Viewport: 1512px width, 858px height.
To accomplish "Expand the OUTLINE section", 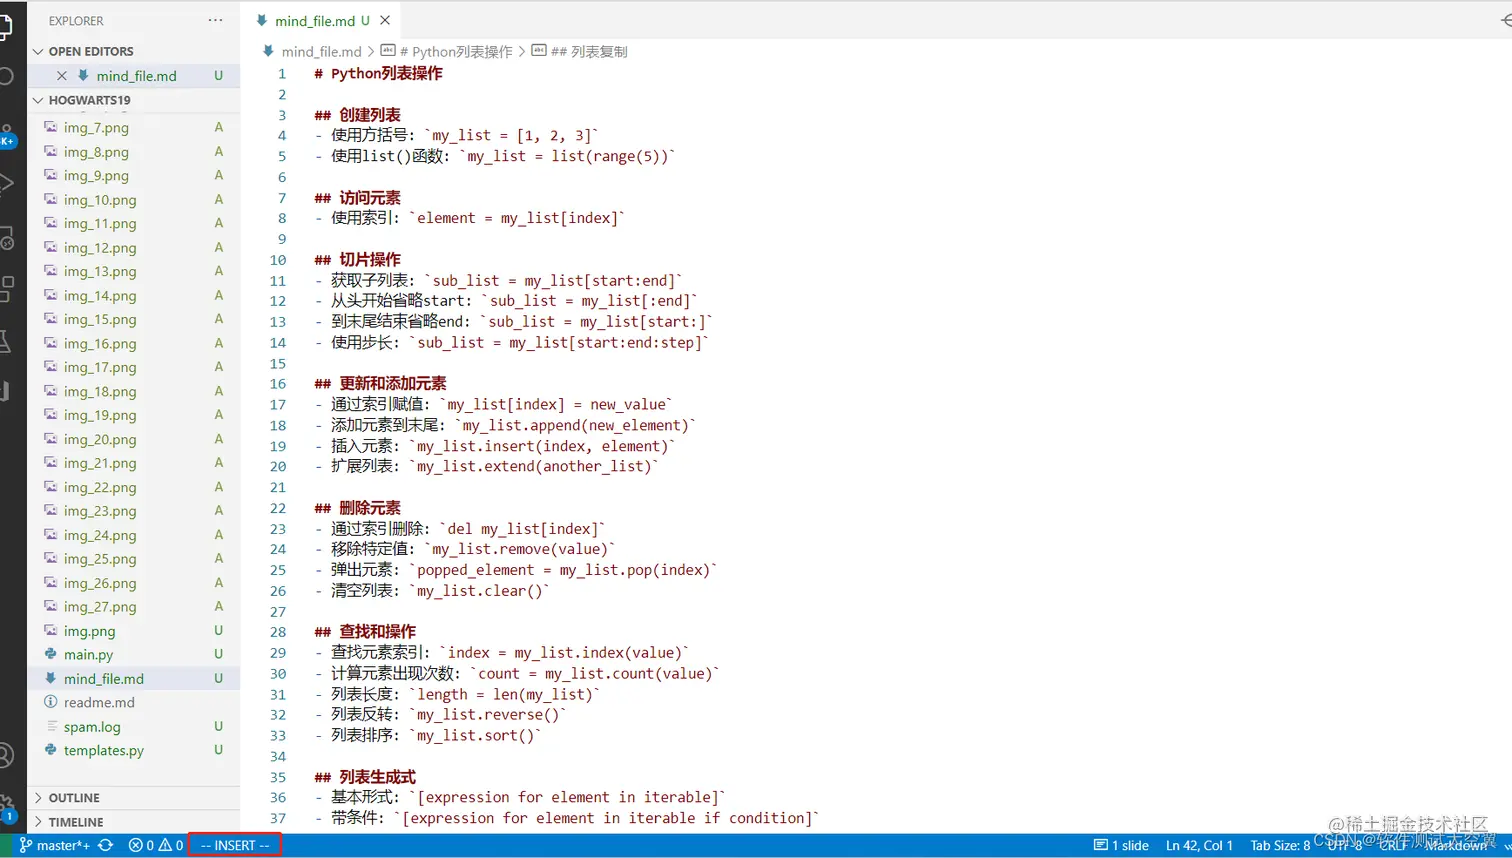I will 133,798.
